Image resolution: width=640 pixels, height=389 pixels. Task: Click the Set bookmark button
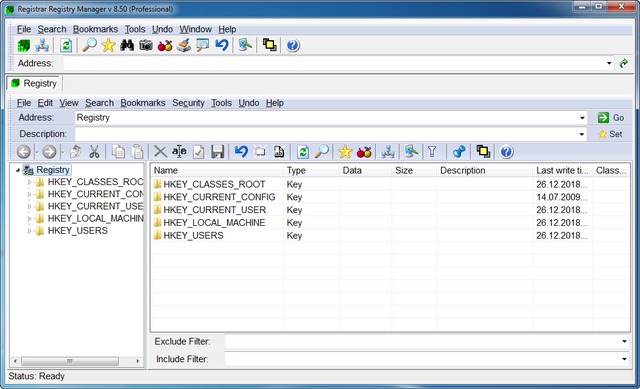[x=610, y=134]
